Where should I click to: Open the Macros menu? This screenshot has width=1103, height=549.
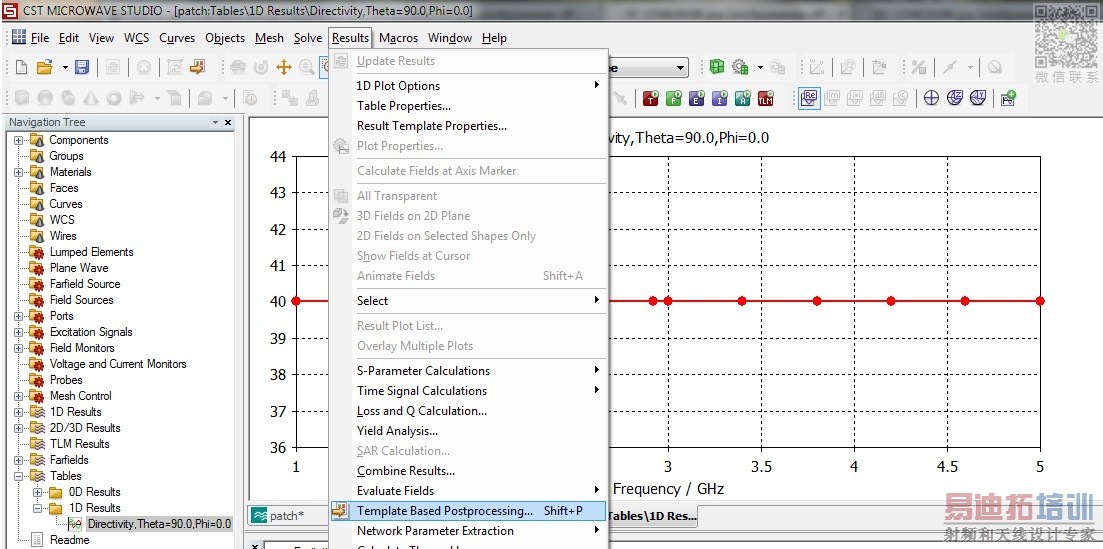pos(398,38)
